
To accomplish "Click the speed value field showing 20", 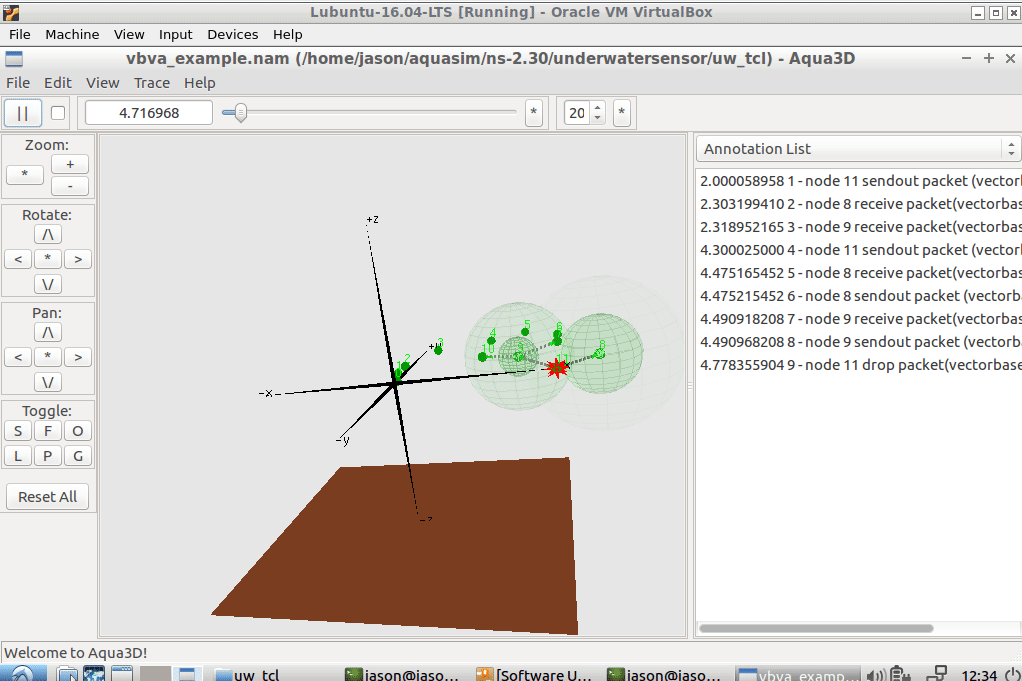I will (577, 113).
